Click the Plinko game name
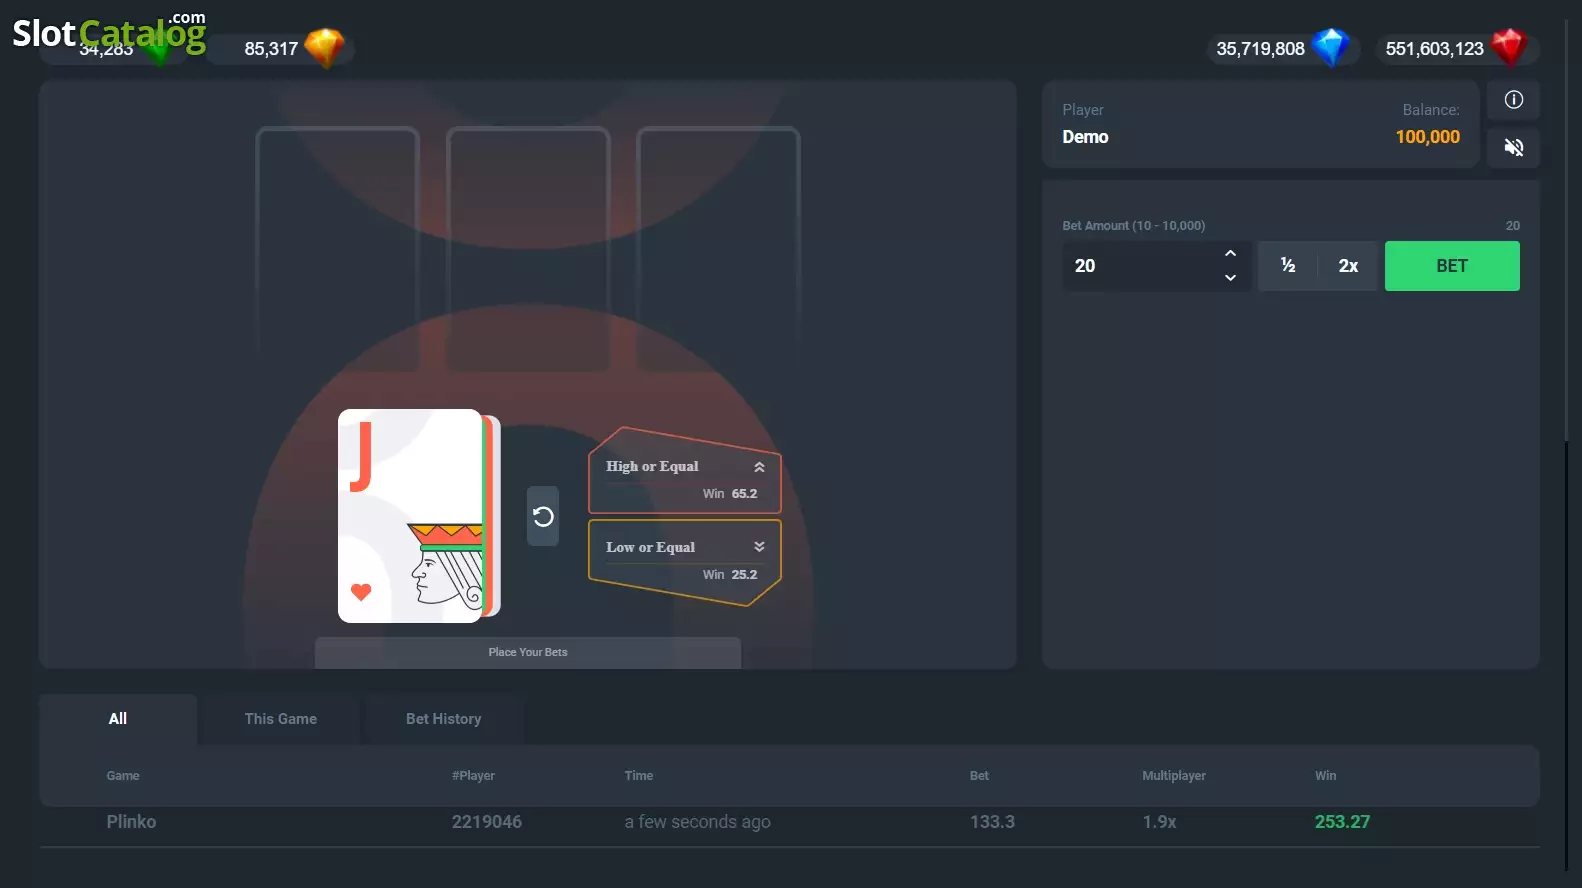 [x=131, y=822]
